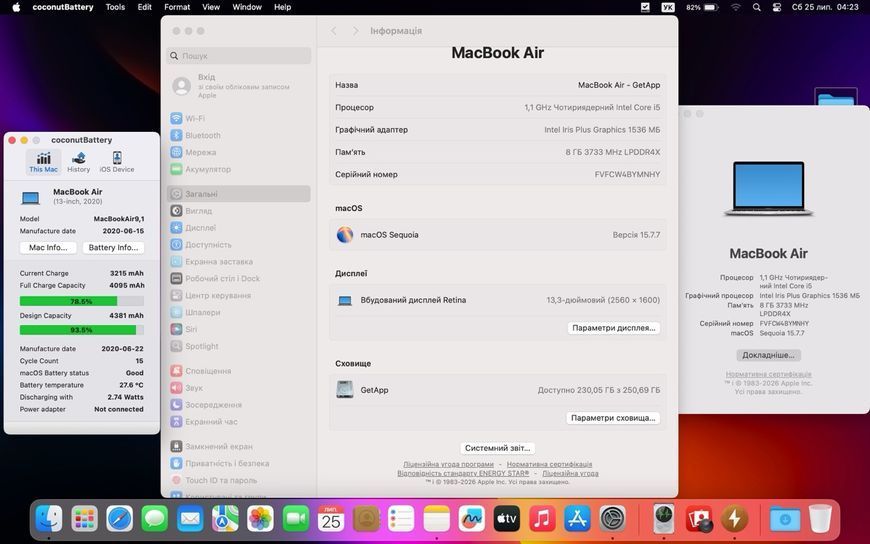The width and height of the screenshot is (870, 544).
Task: Open Звук sound settings
Action: click(x=239, y=388)
